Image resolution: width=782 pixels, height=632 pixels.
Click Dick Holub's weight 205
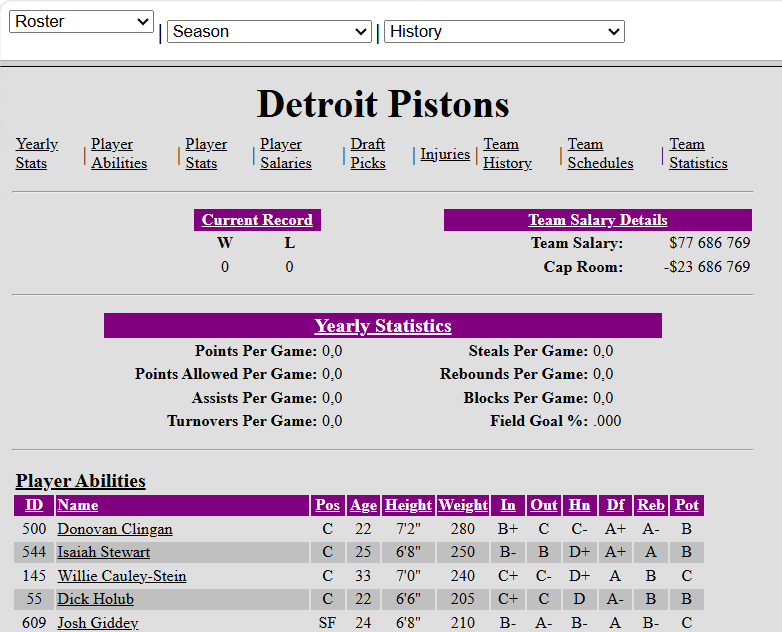tap(463, 599)
